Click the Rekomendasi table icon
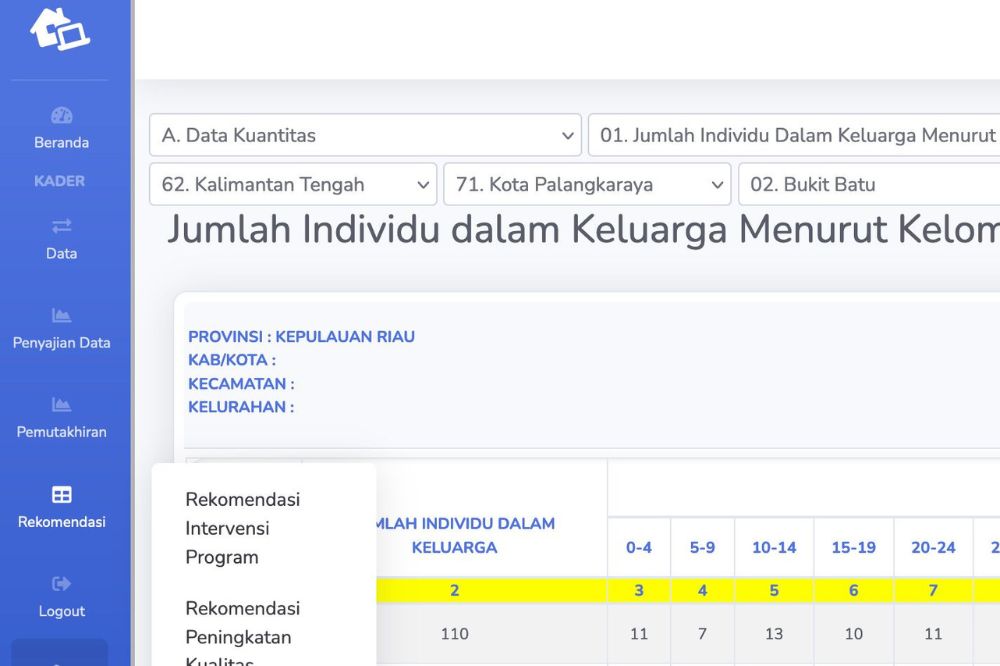The width and height of the screenshot is (1000, 666). (61, 495)
